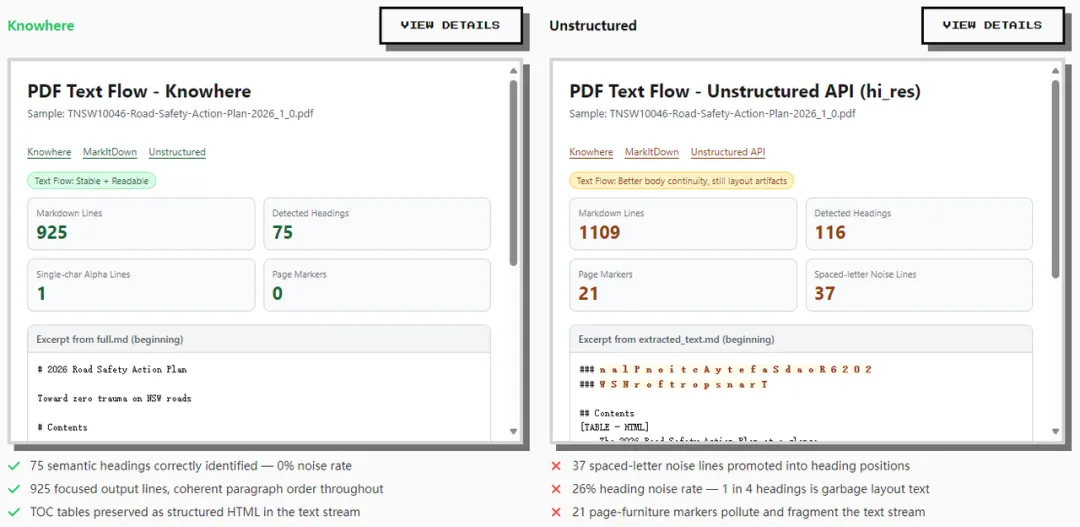Click scroll-up arrow in Unstructured API panel
This screenshot has width=1080, height=527.
[x=1056, y=71]
